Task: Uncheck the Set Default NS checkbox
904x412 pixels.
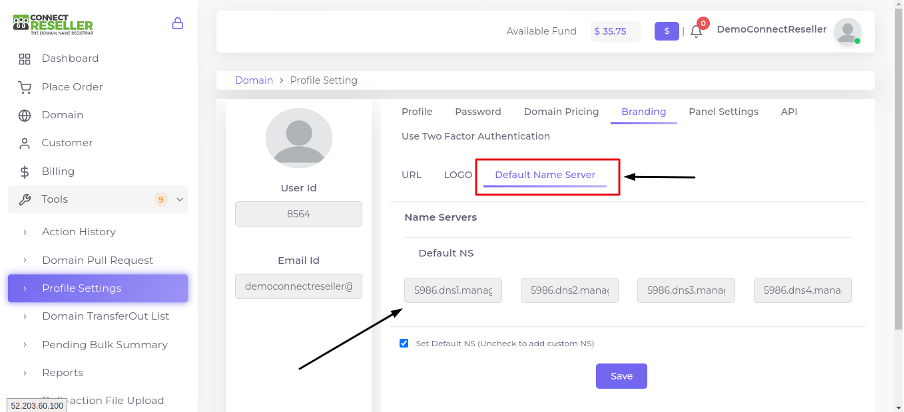Action: pyautogui.click(x=404, y=343)
